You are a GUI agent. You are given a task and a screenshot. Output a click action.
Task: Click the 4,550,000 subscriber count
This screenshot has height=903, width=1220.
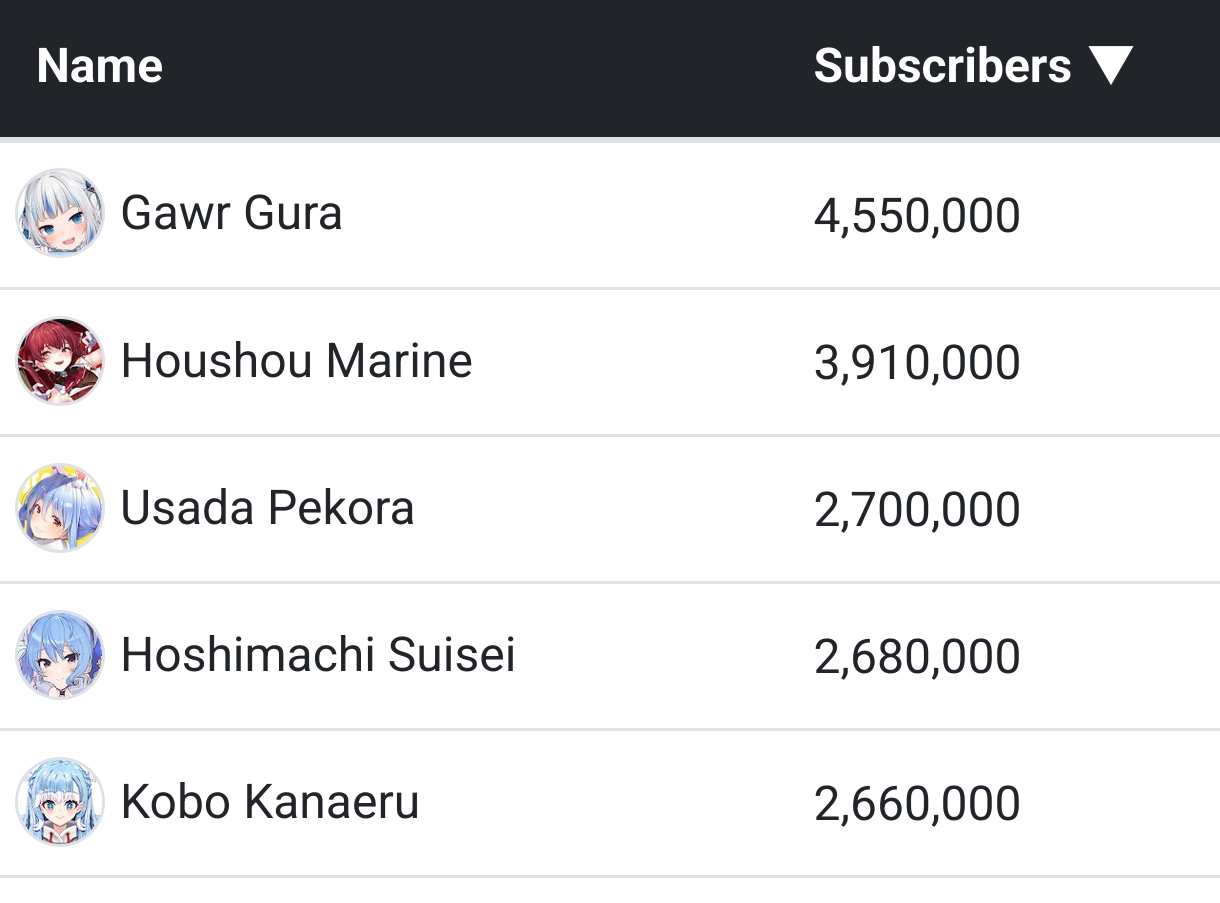coord(917,216)
